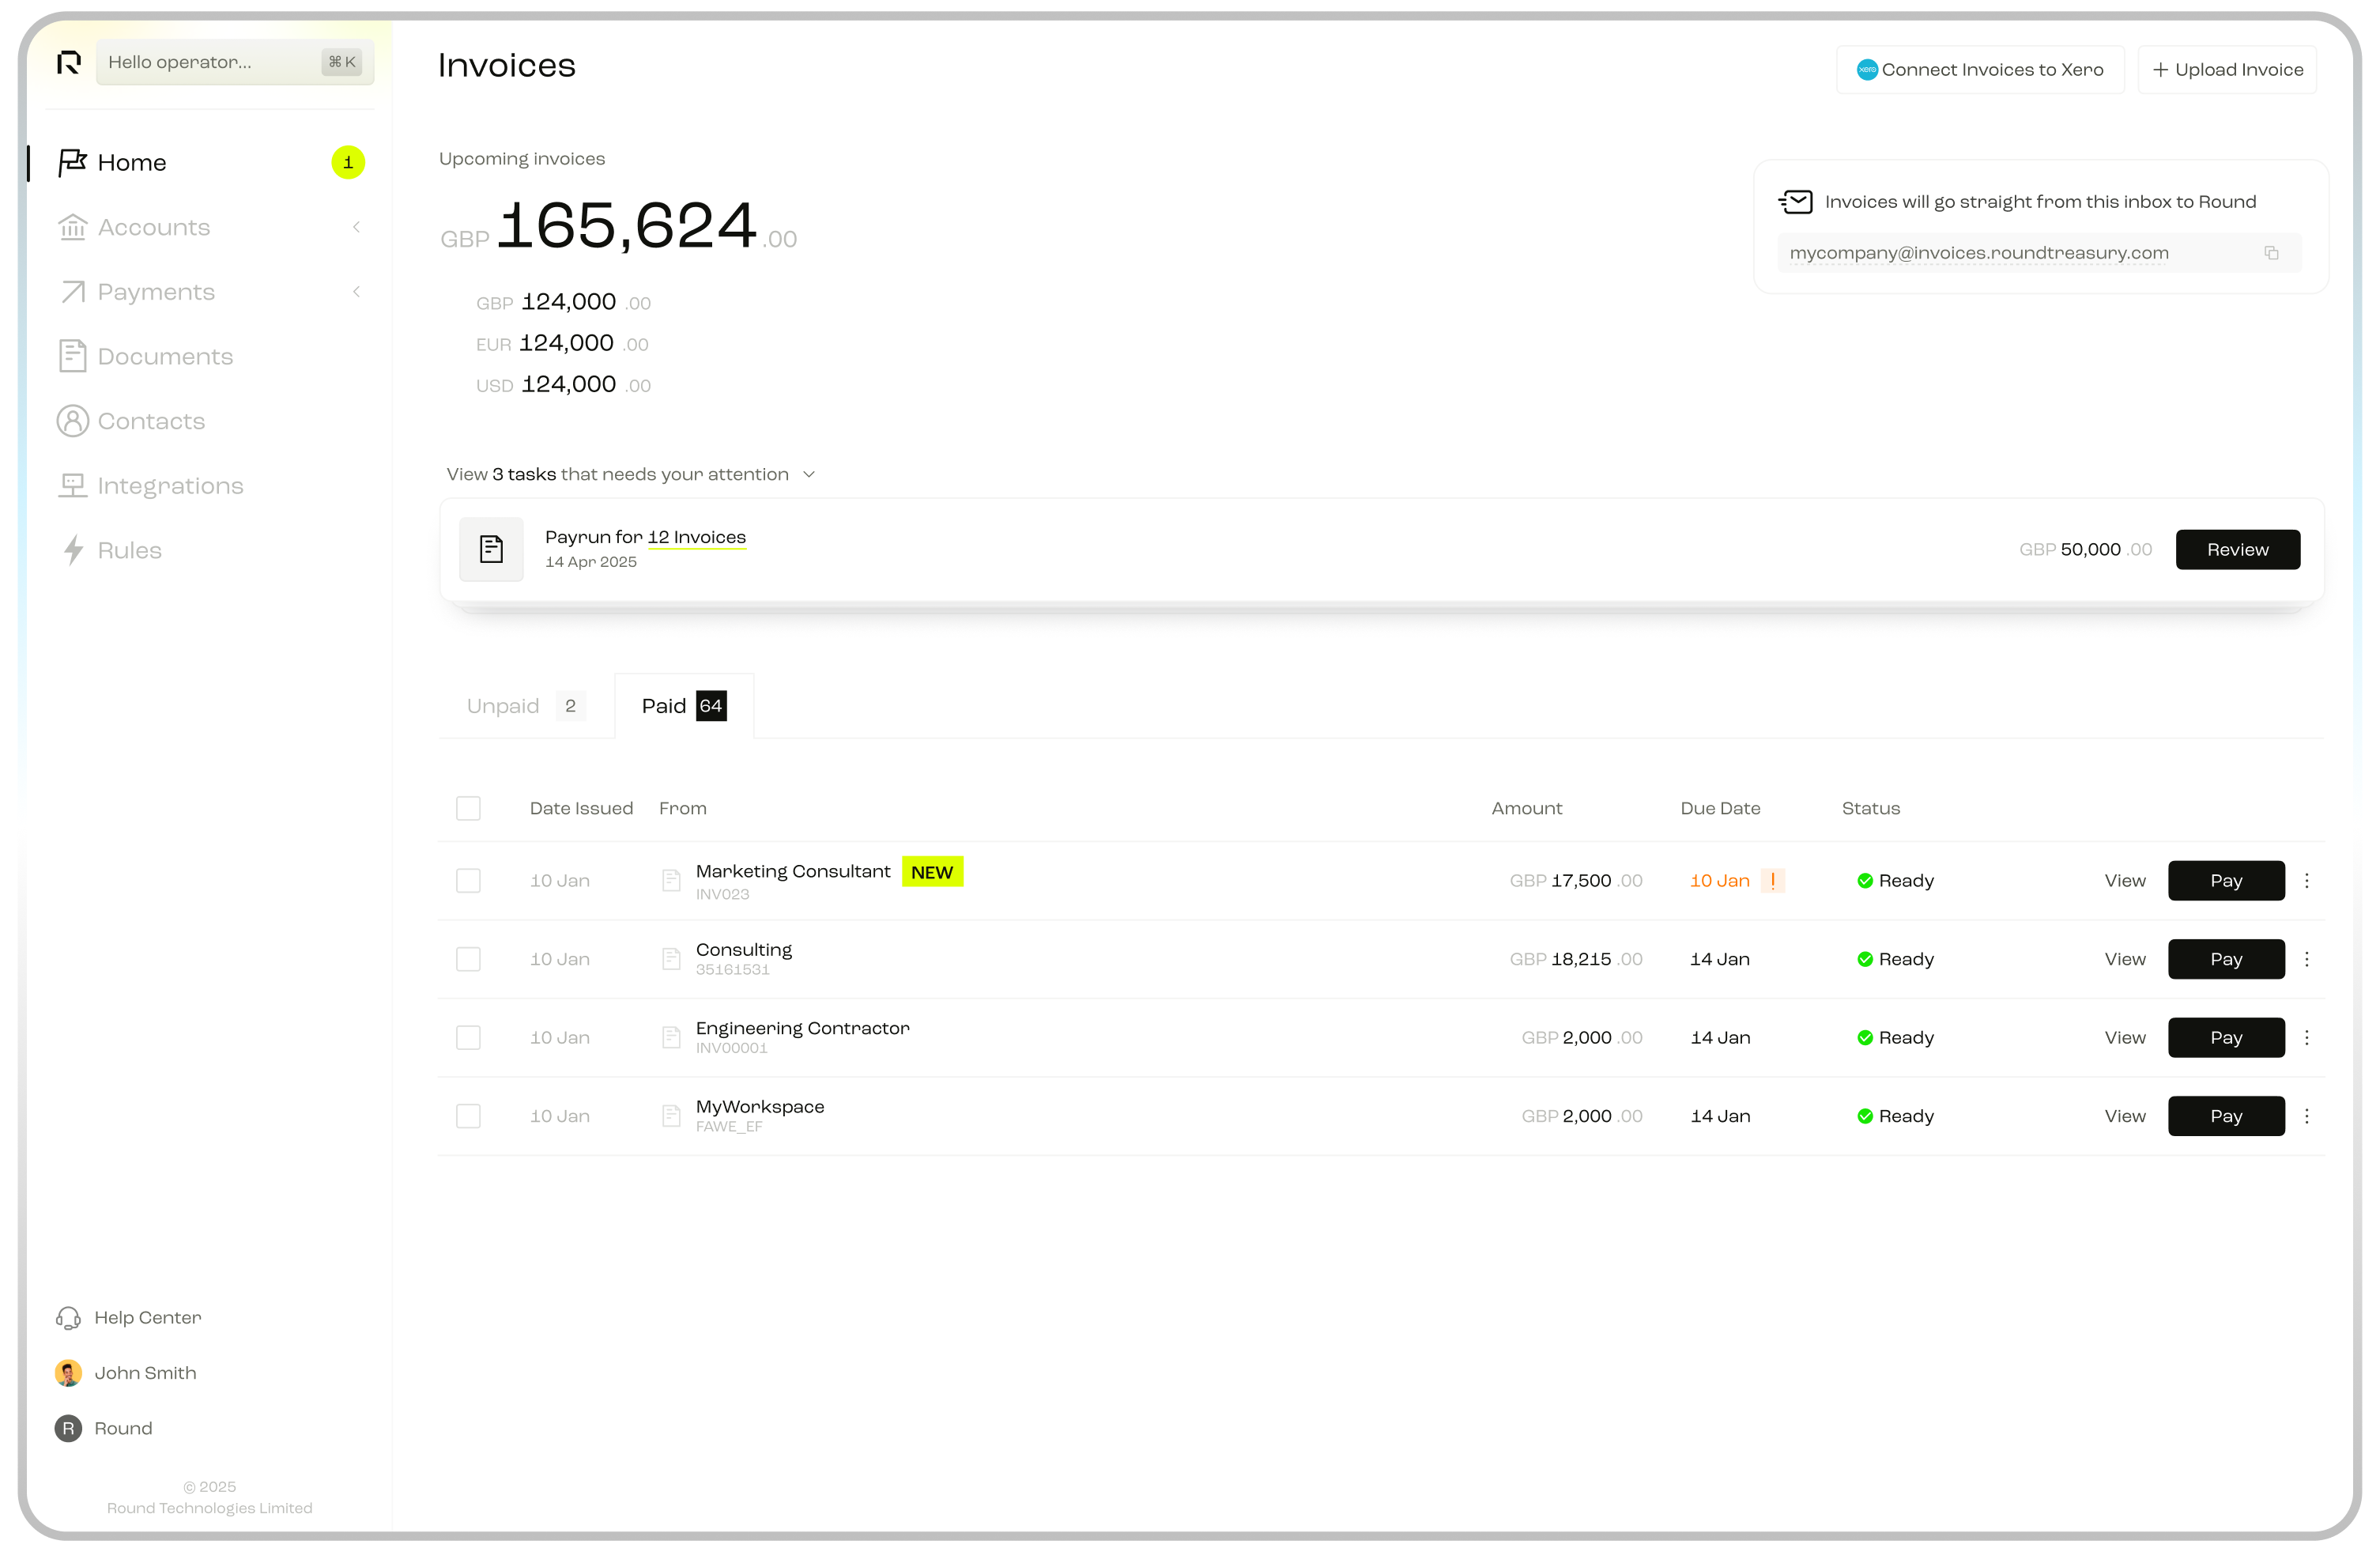Copy the invoices inbox email address
2380x1567 pixels.
click(2271, 253)
